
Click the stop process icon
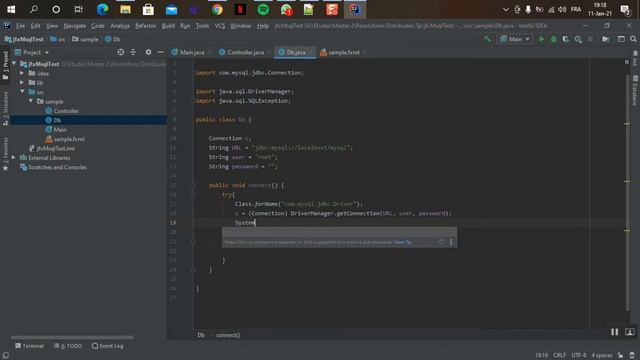tap(590, 39)
